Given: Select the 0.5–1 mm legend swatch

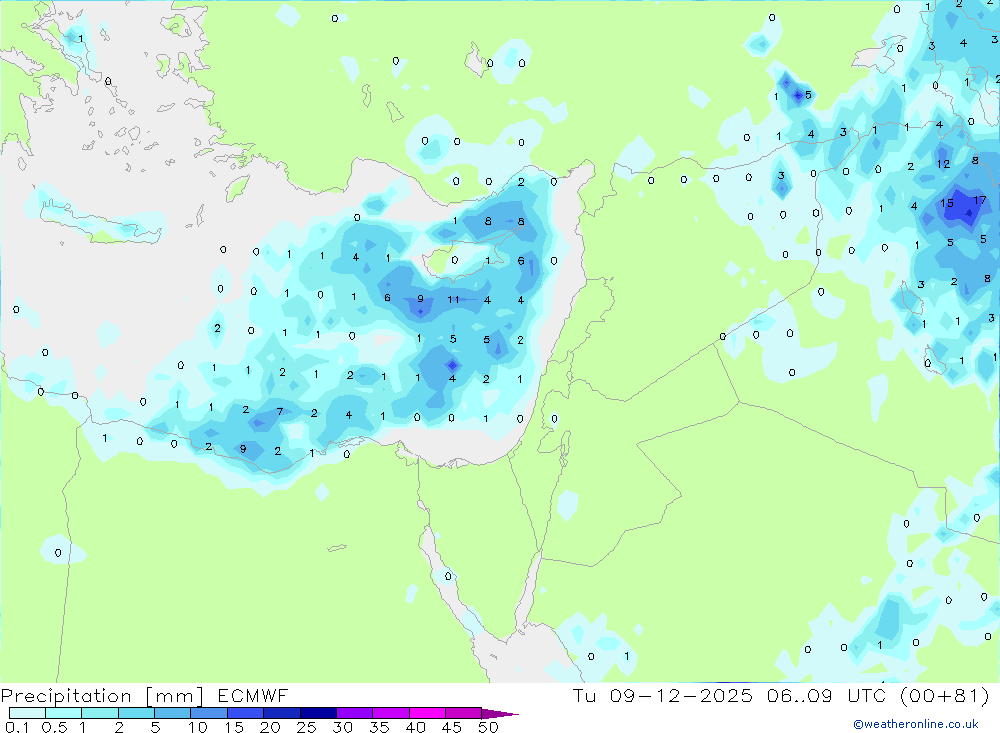Looking at the screenshot, I should click(64, 713).
